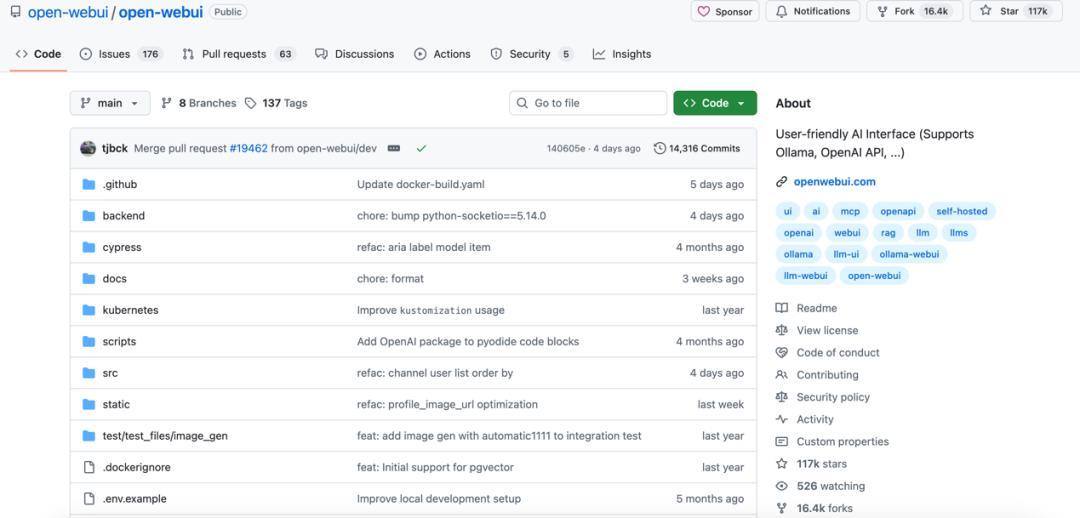Click the commit details ellipsis icon
The image size is (1080, 518).
394,149
